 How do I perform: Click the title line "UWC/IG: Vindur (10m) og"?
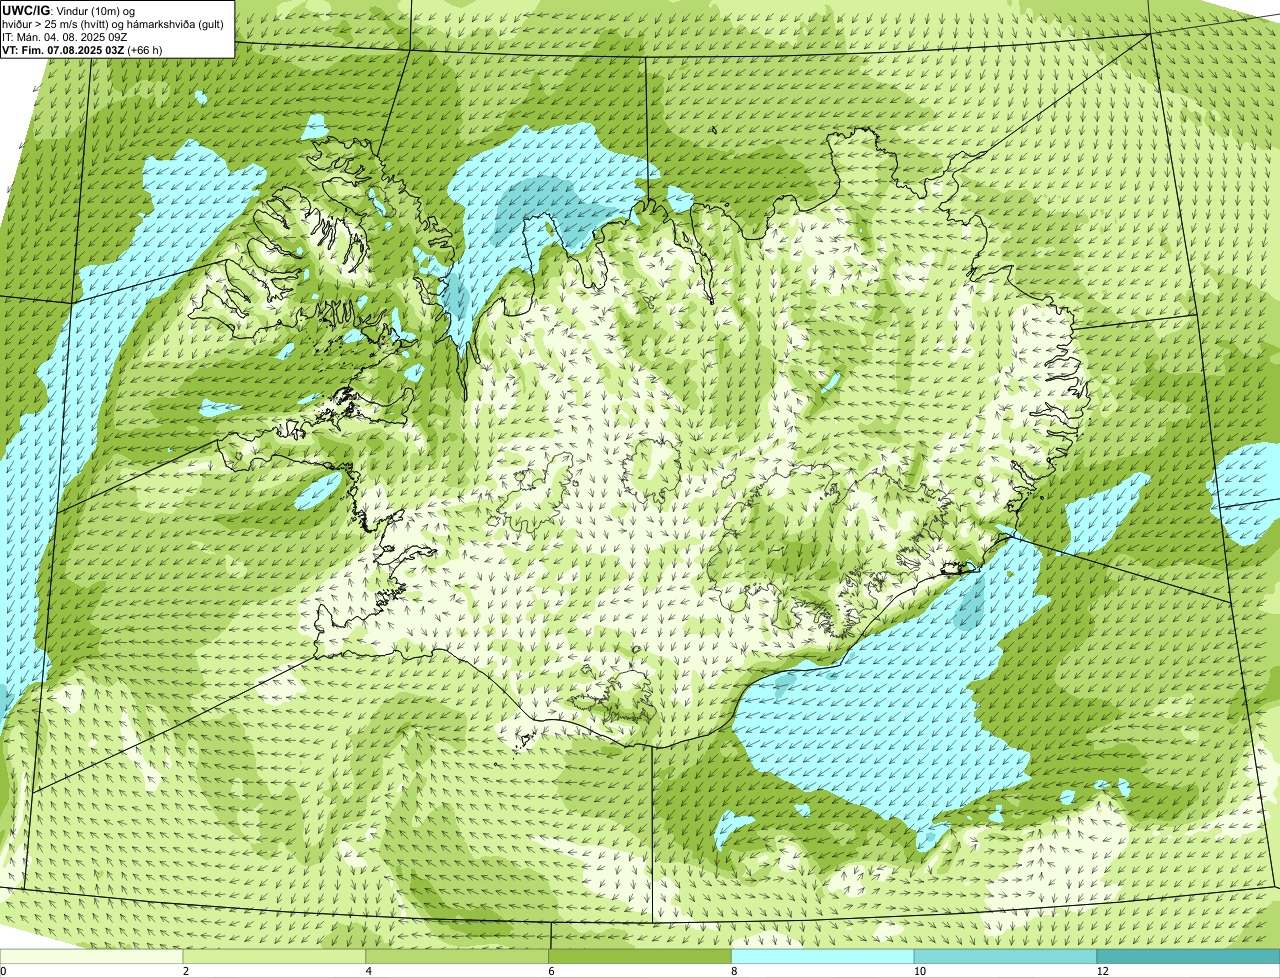pos(67,10)
